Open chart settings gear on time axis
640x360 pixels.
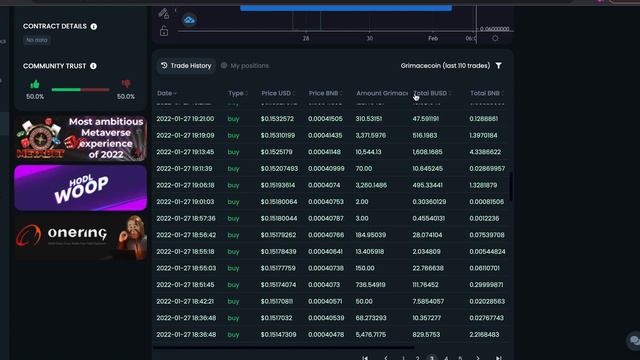pyautogui.click(x=495, y=38)
